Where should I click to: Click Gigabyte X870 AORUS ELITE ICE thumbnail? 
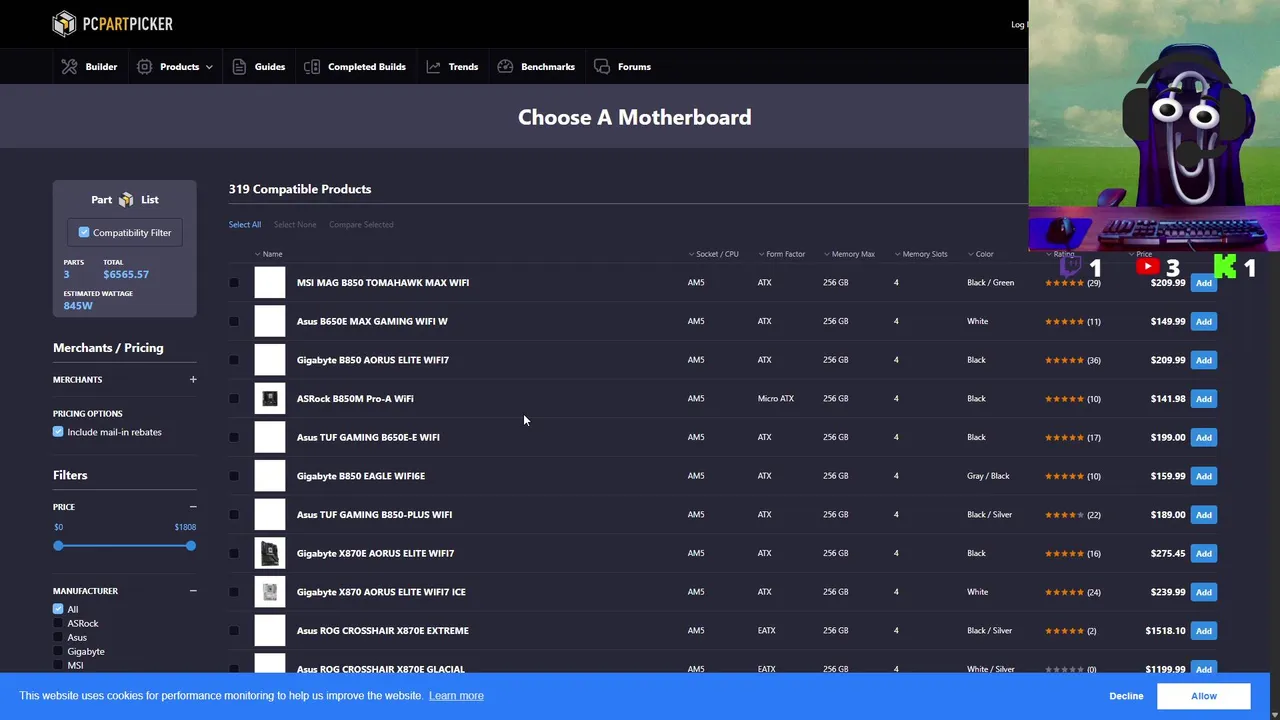point(270,592)
